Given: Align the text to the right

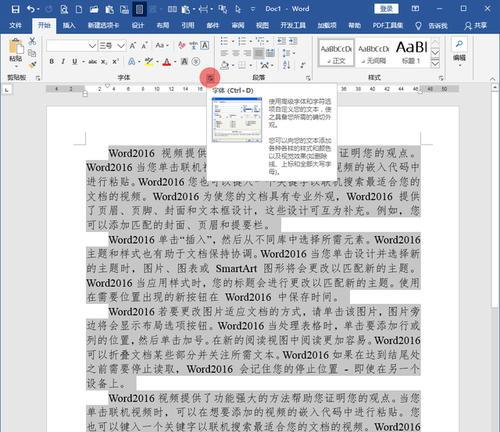Looking at the screenshot, I should point(247,53).
